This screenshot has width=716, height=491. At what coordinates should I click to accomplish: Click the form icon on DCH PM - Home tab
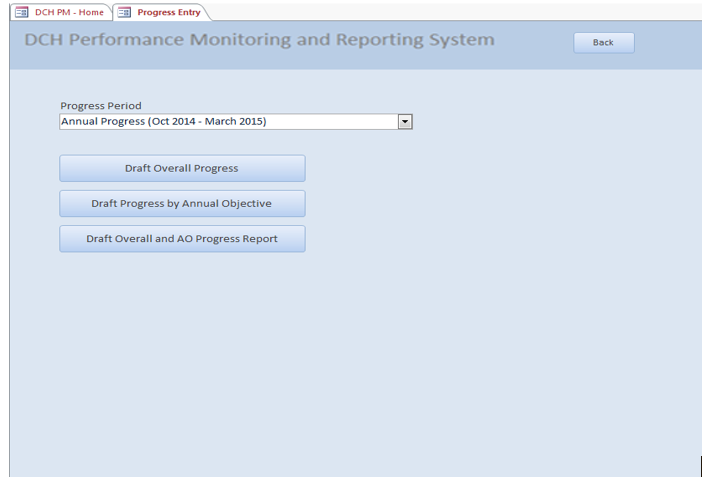[x=21, y=12]
